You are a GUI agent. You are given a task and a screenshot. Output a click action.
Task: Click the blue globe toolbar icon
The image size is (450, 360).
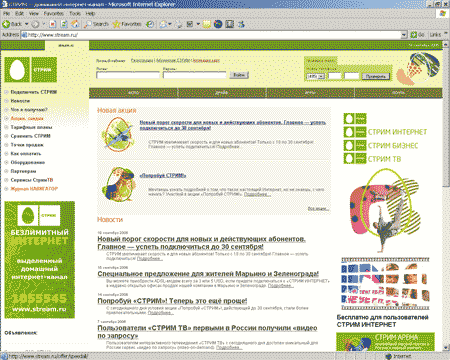(218, 24)
